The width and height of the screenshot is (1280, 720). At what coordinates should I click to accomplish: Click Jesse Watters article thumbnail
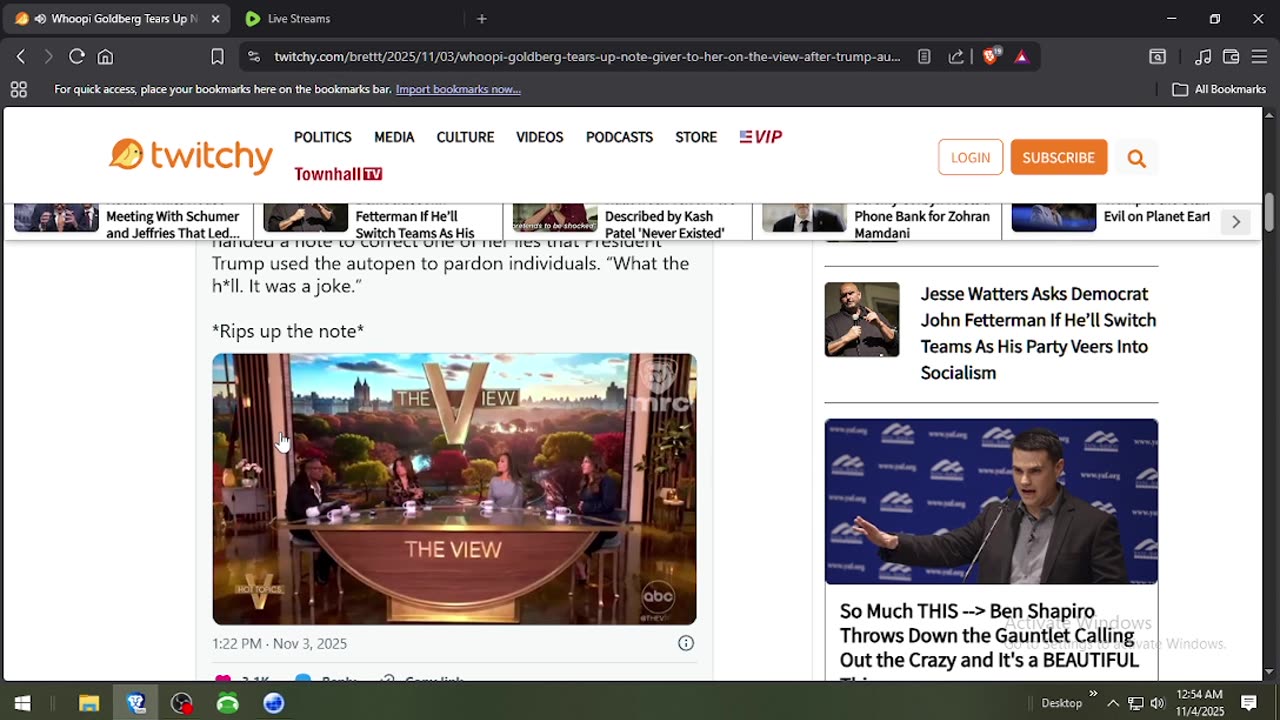(862, 319)
